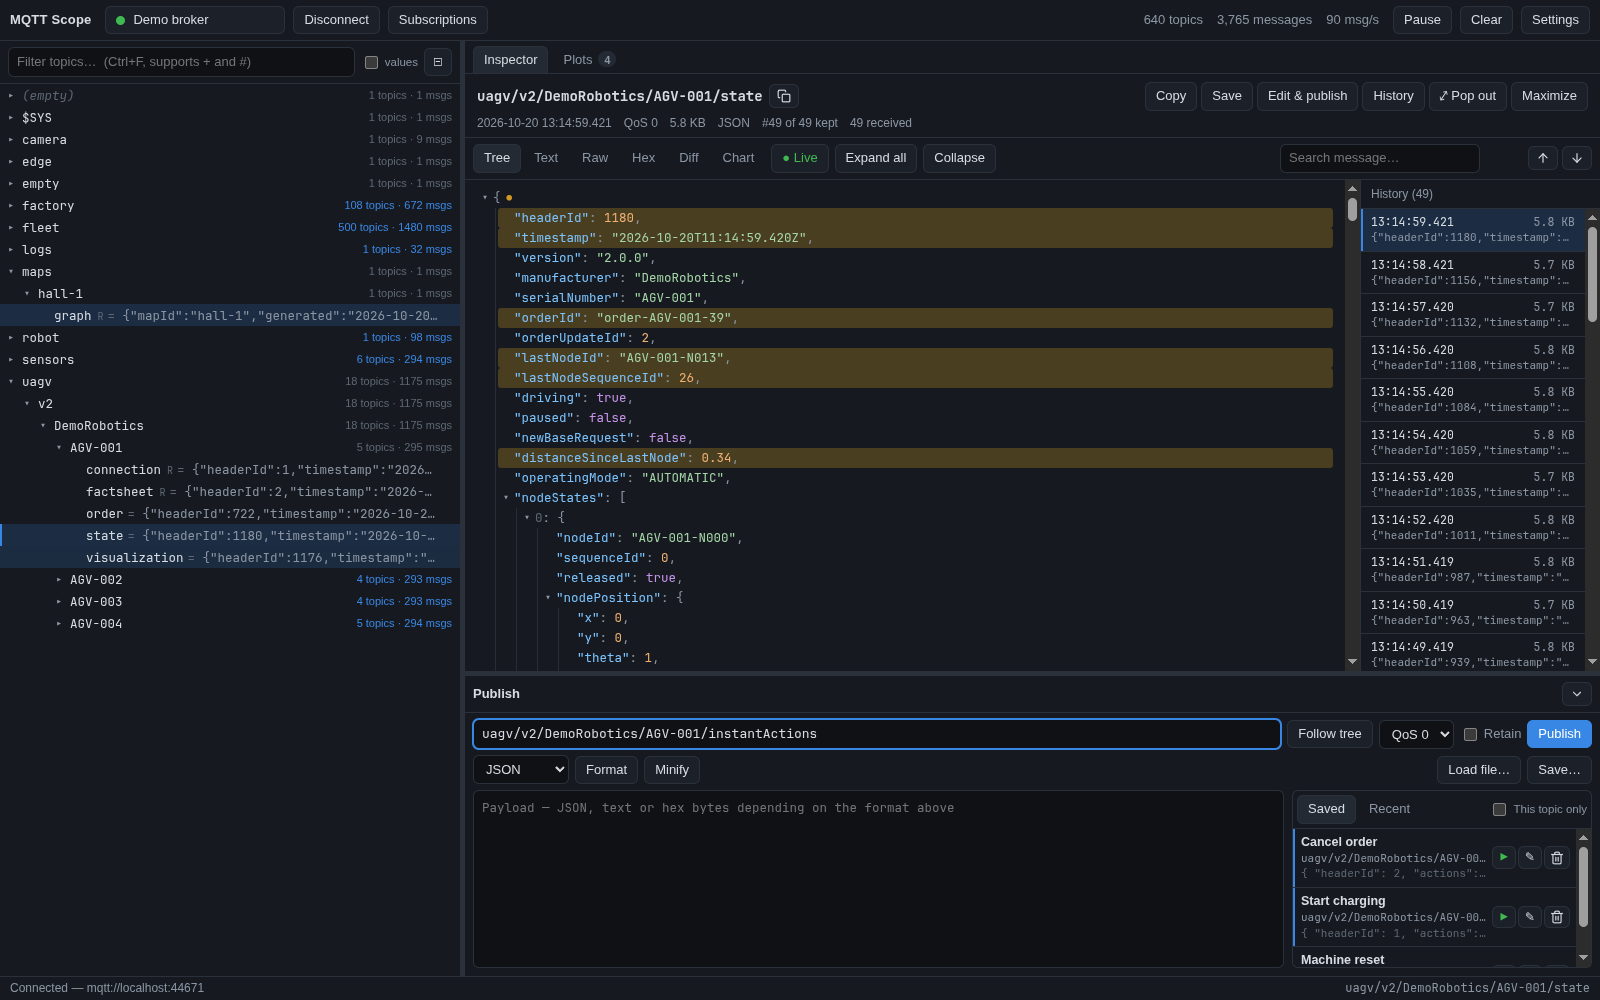The width and height of the screenshot is (1600, 1000).
Task: Toggle the values checkbox
Action: pos(372,62)
